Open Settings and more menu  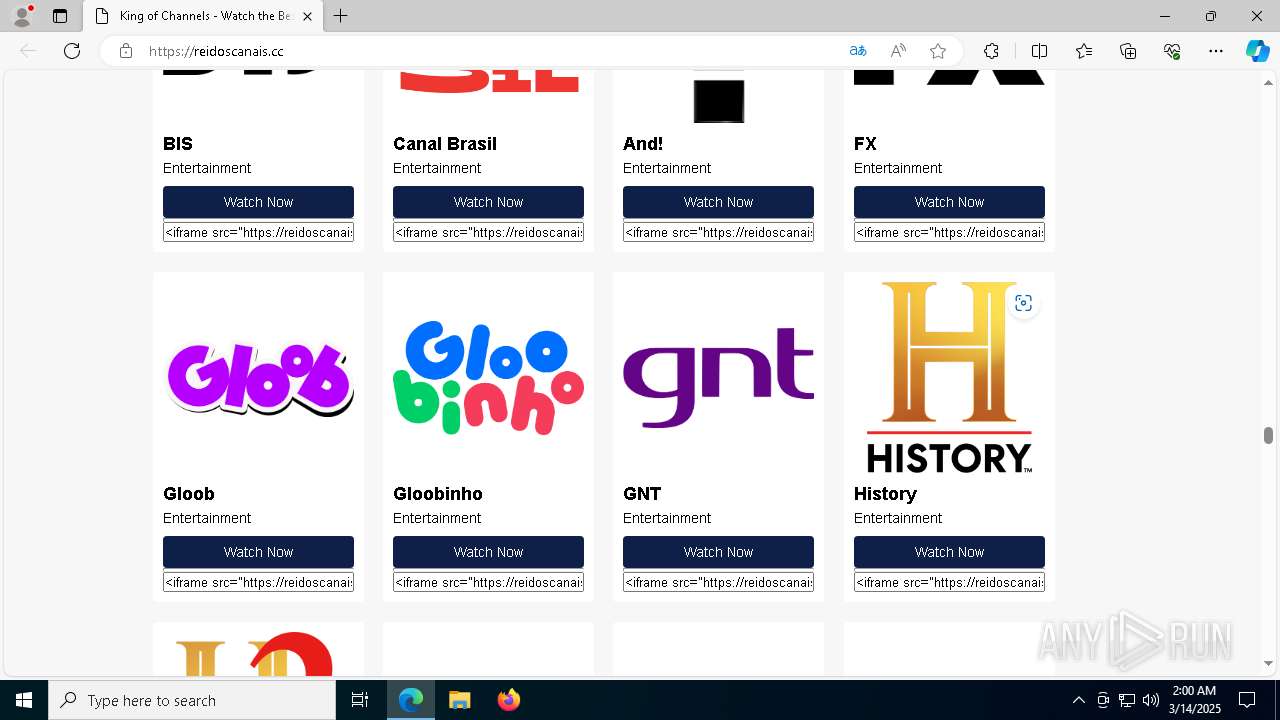(1216, 51)
